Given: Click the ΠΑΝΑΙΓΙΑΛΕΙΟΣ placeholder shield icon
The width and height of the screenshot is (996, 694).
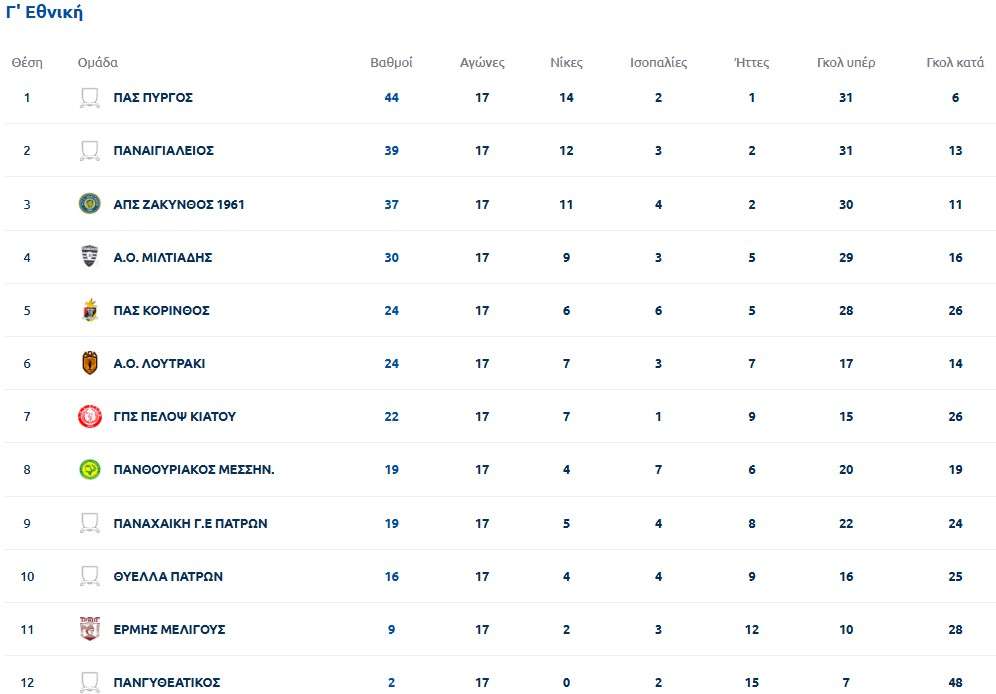Looking at the screenshot, I should point(90,151).
